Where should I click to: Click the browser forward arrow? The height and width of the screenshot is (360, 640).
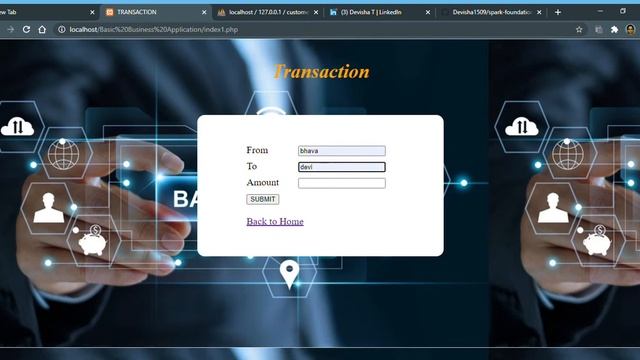click(11, 29)
